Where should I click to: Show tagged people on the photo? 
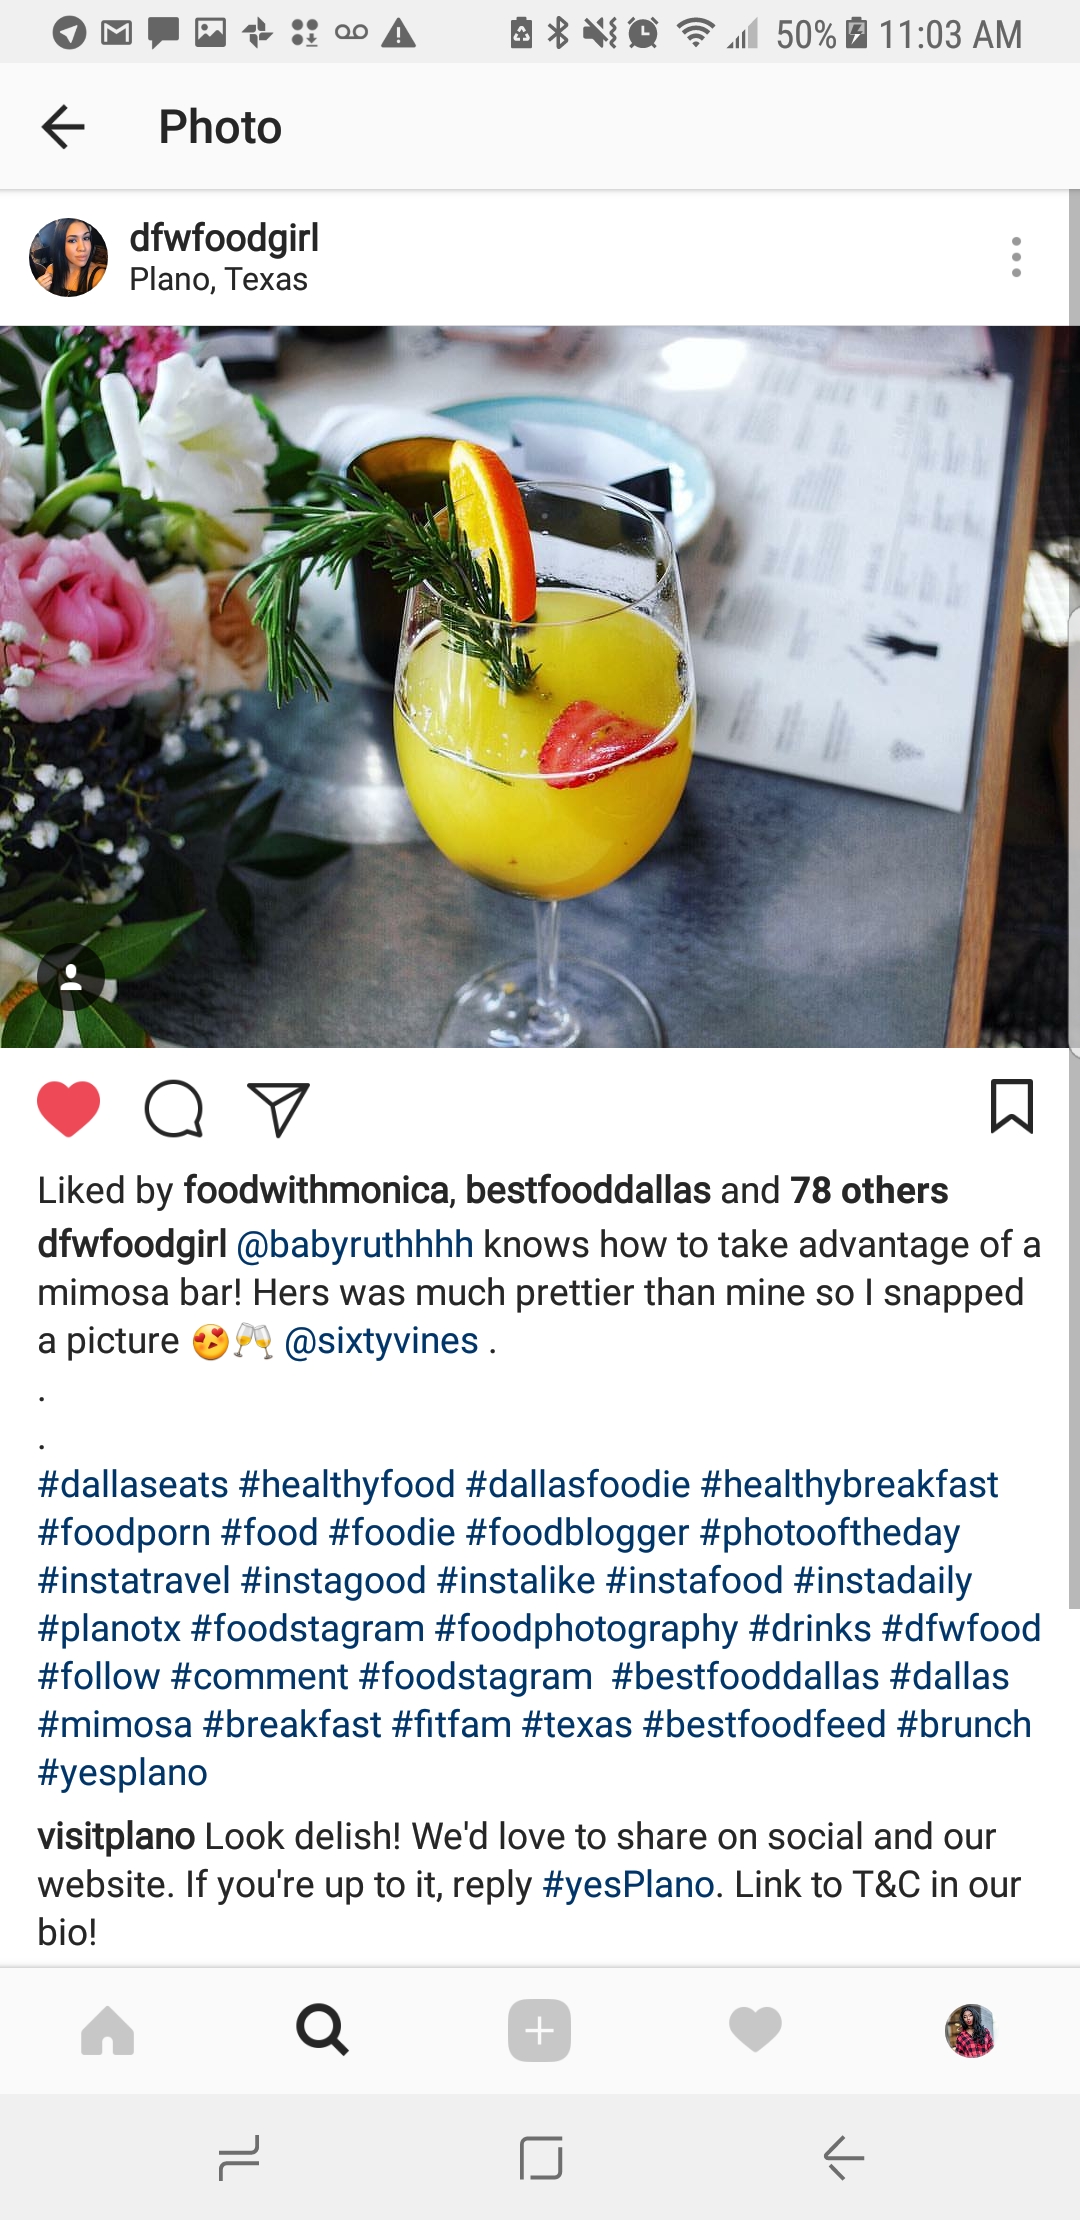coord(71,977)
